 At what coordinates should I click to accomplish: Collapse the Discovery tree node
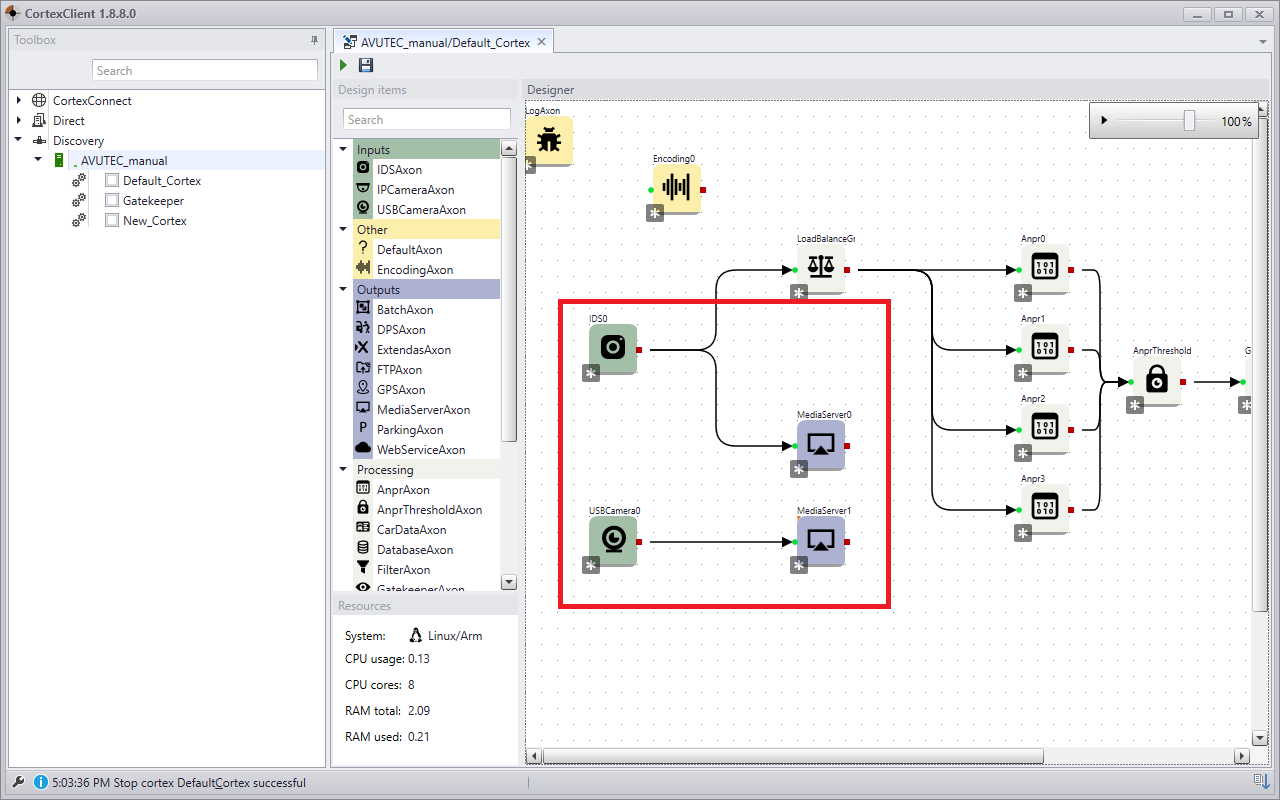[19, 141]
